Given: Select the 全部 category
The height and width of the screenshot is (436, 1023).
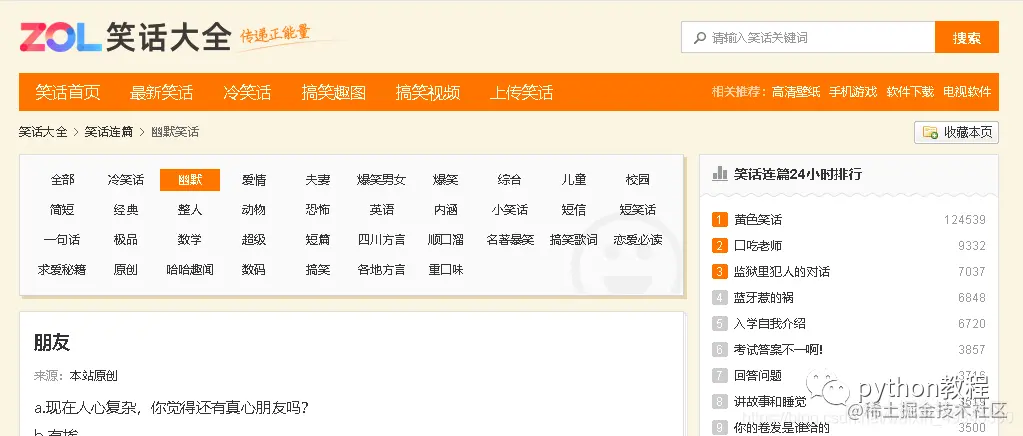Looking at the screenshot, I should [63, 179].
